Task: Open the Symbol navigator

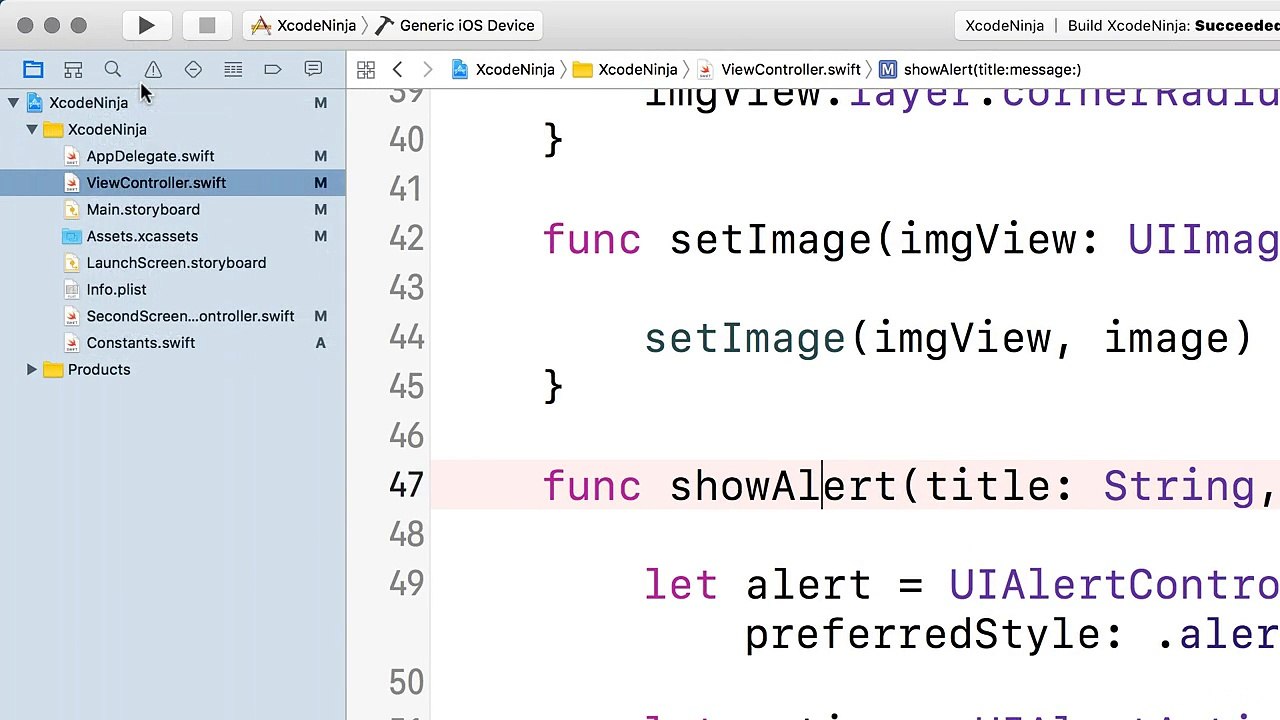Action: pos(73,69)
